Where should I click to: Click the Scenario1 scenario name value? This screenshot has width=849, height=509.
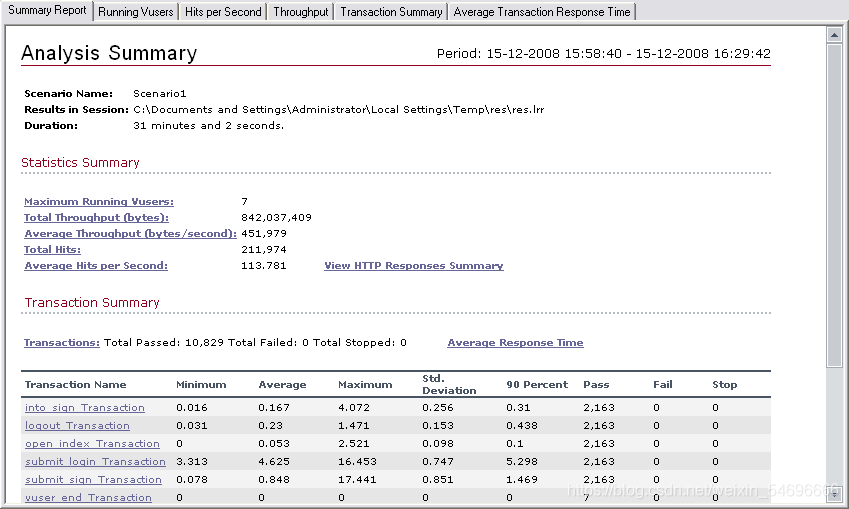click(160, 94)
